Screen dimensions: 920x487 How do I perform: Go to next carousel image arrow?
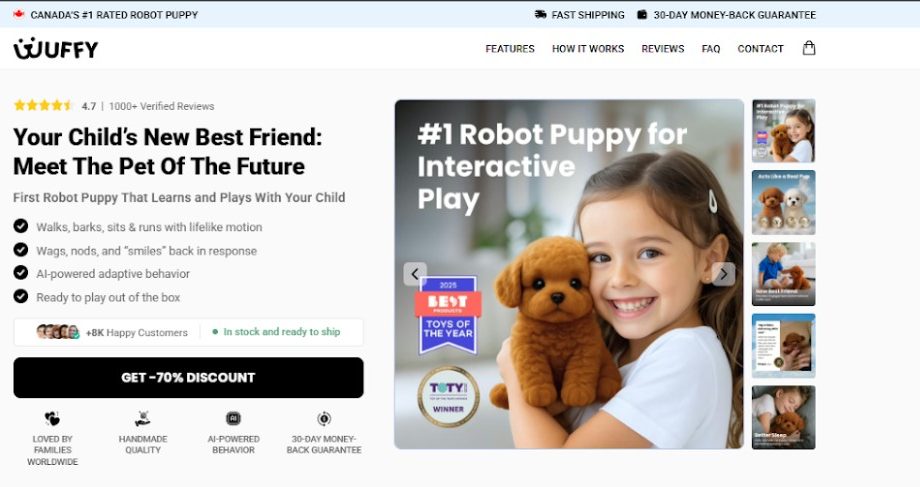(723, 274)
